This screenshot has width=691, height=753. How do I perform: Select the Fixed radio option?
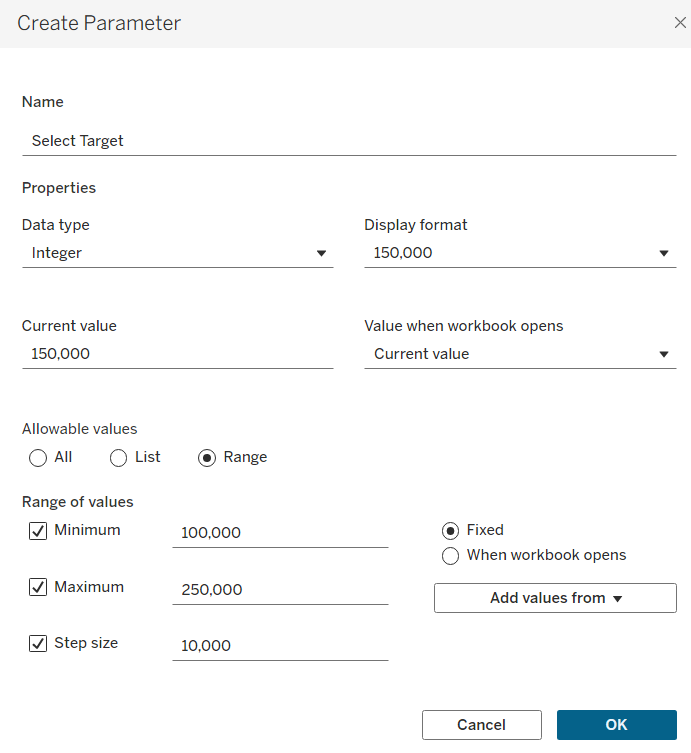click(450, 531)
